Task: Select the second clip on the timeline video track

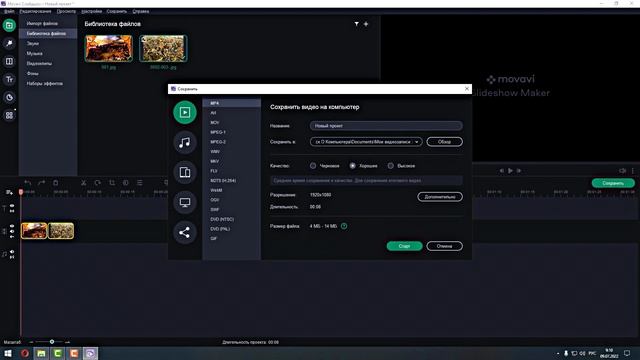Action: point(61,231)
